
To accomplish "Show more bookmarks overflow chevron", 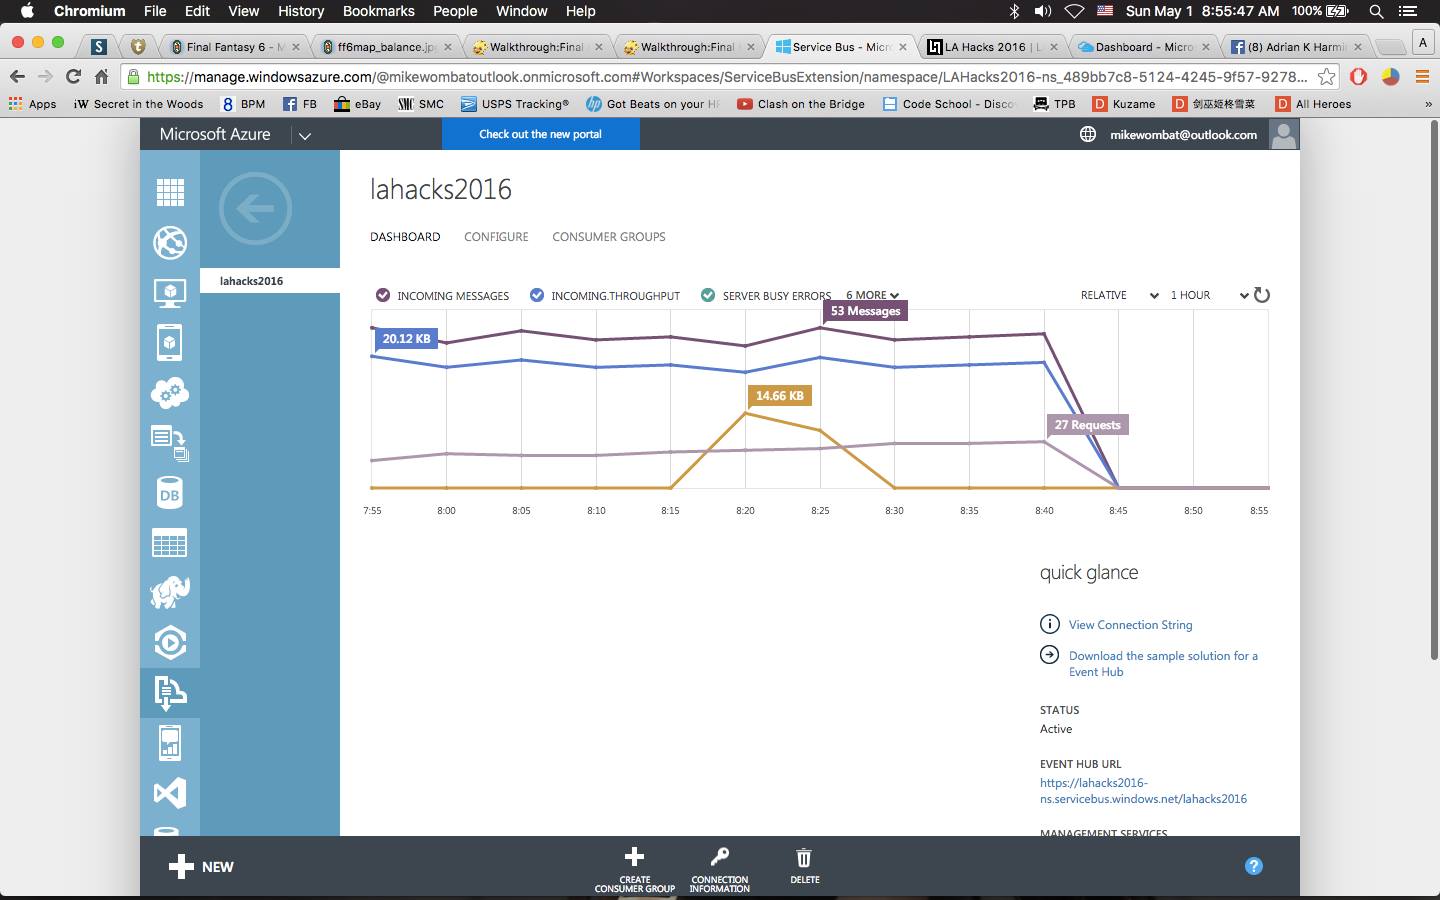I will pyautogui.click(x=1427, y=104).
